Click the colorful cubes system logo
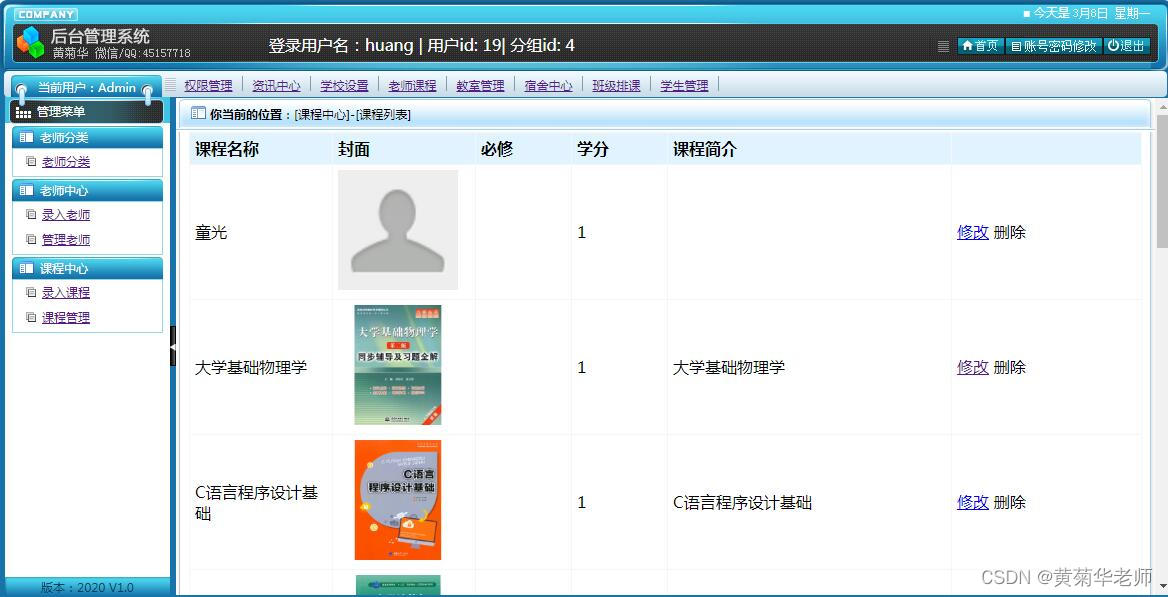1168x597 pixels. click(x=30, y=42)
